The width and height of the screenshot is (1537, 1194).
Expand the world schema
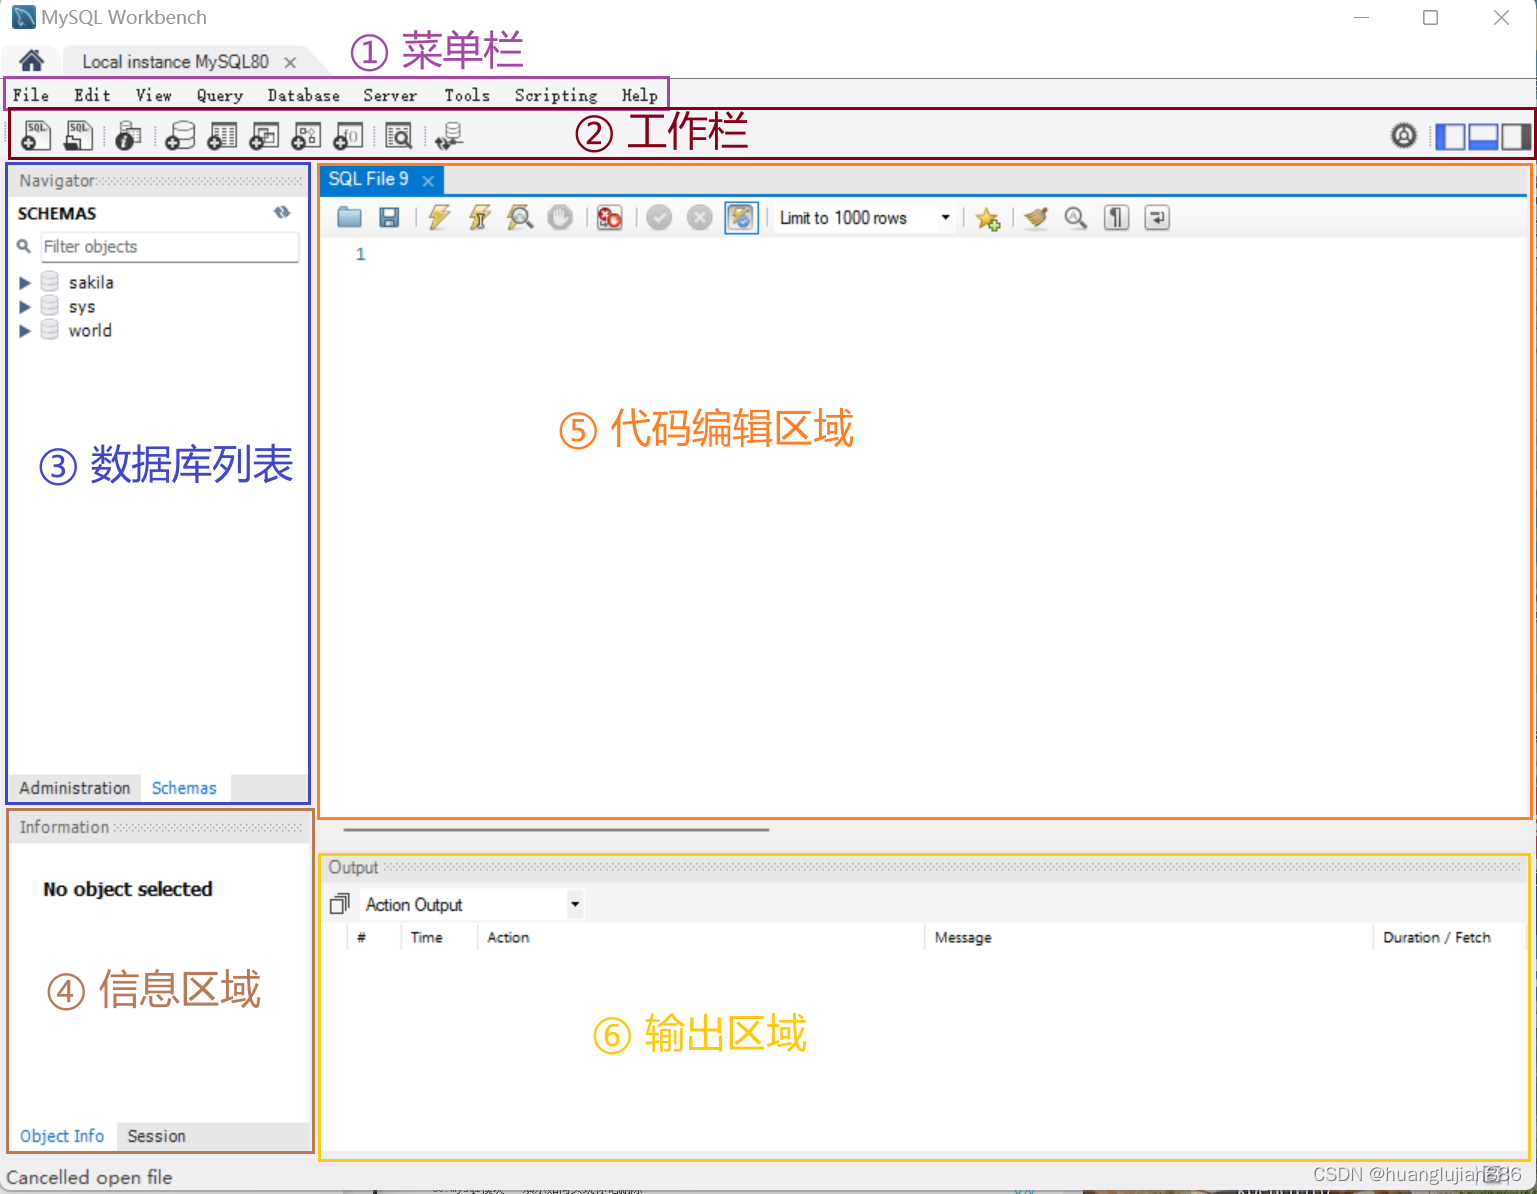25,331
